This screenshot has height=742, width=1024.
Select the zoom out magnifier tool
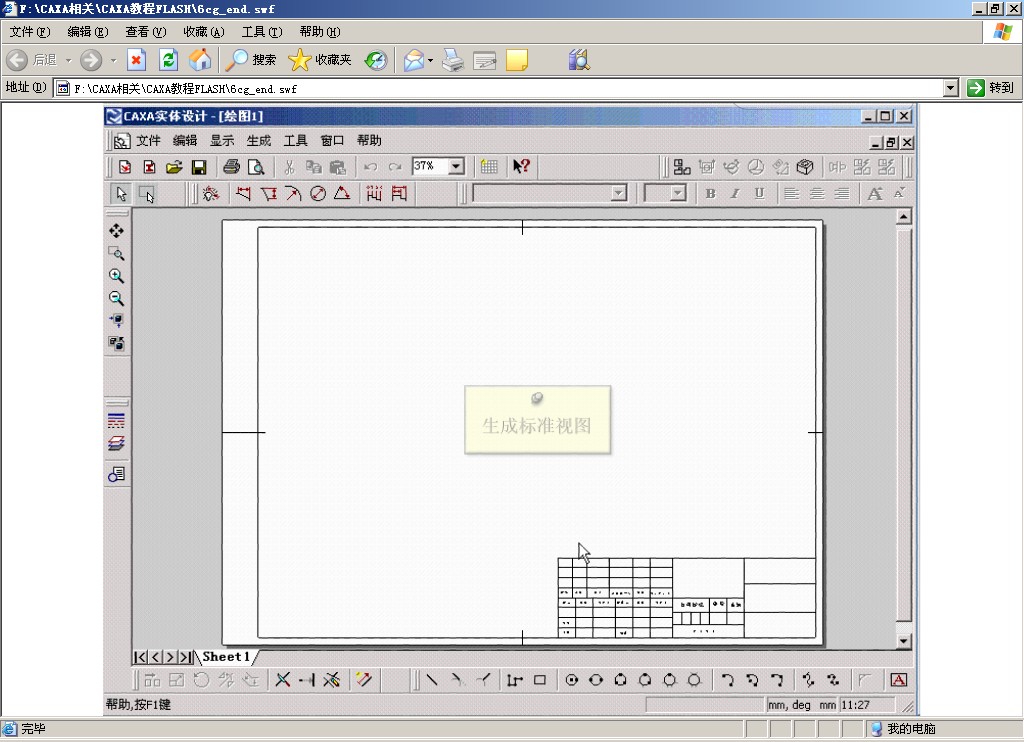(x=116, y=298)
